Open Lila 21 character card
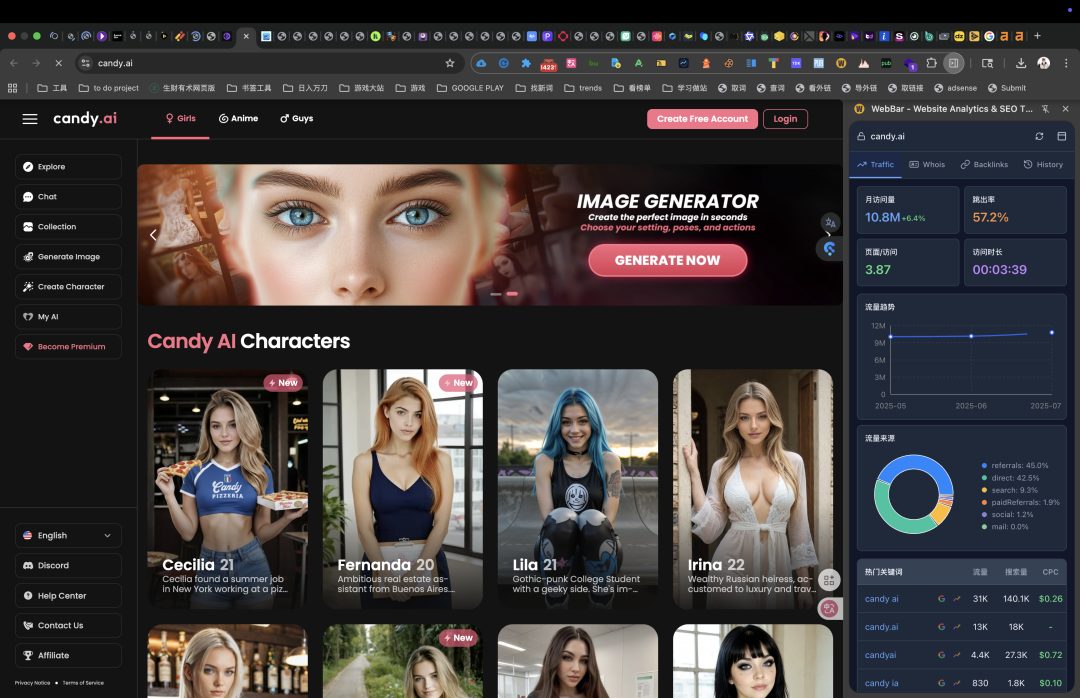Viewport: 1080px width, 698px height. 578,489
